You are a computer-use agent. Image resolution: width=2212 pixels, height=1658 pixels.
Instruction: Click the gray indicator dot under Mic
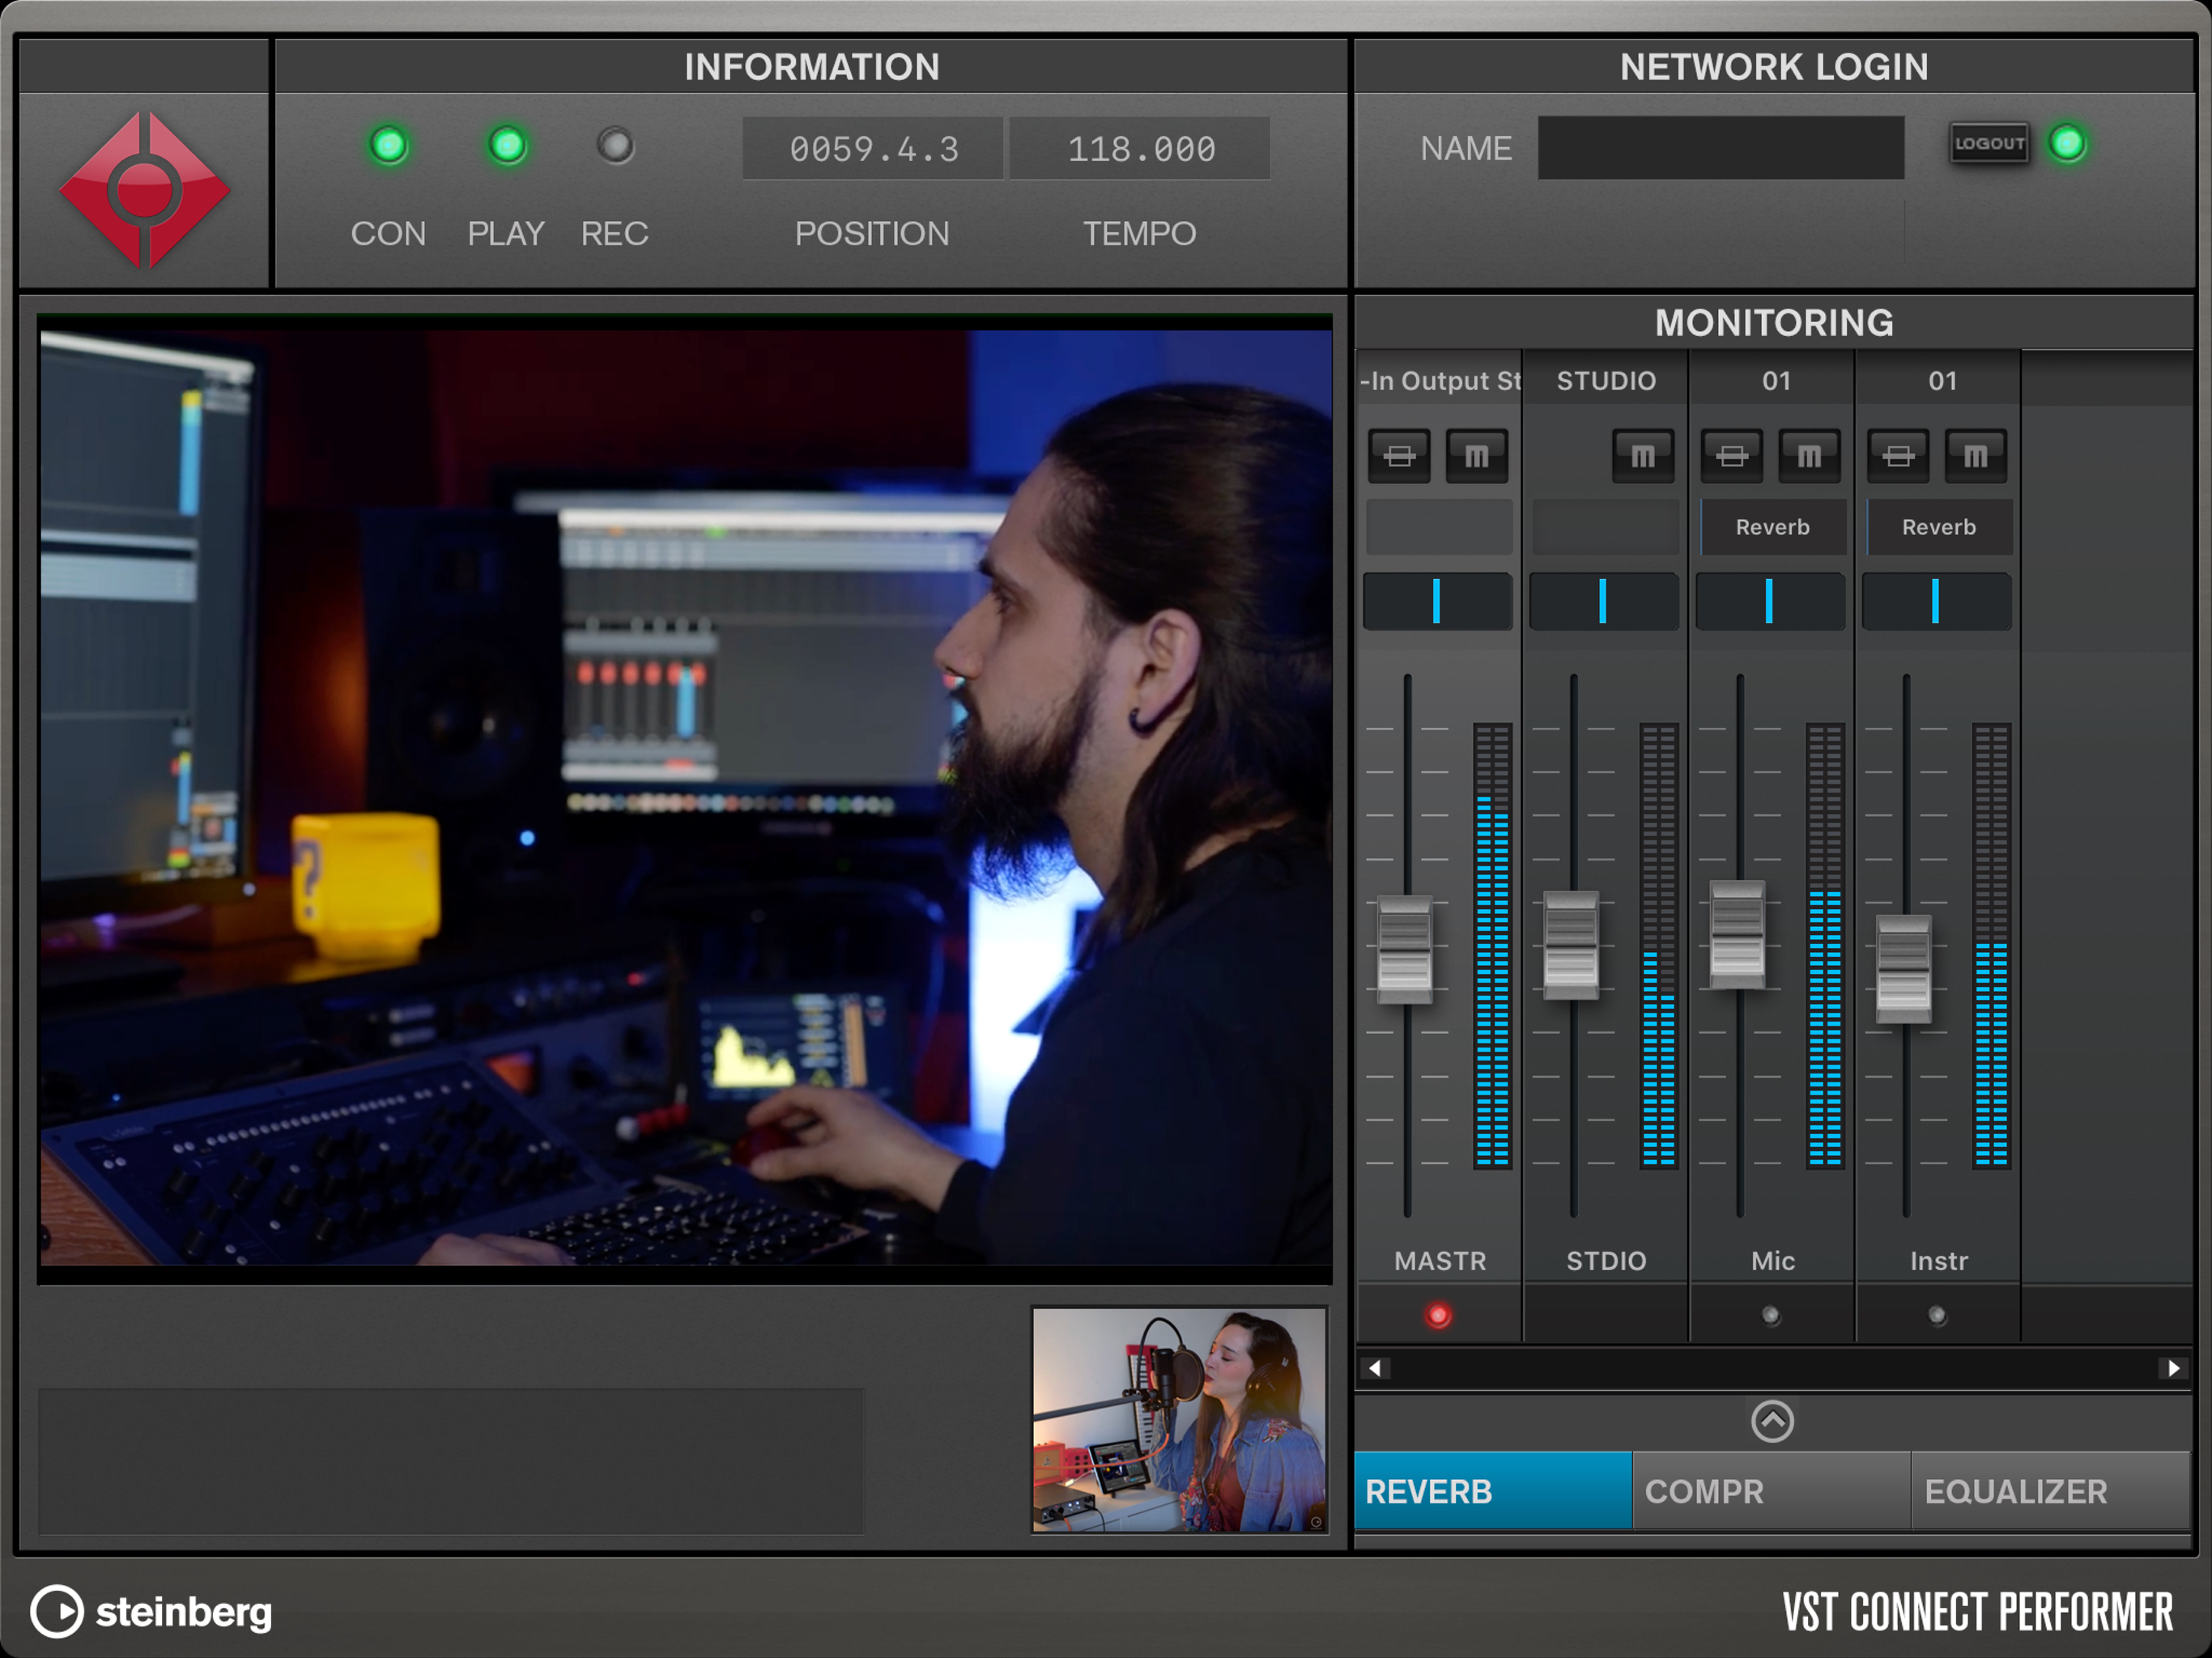pos(1771,1315)
